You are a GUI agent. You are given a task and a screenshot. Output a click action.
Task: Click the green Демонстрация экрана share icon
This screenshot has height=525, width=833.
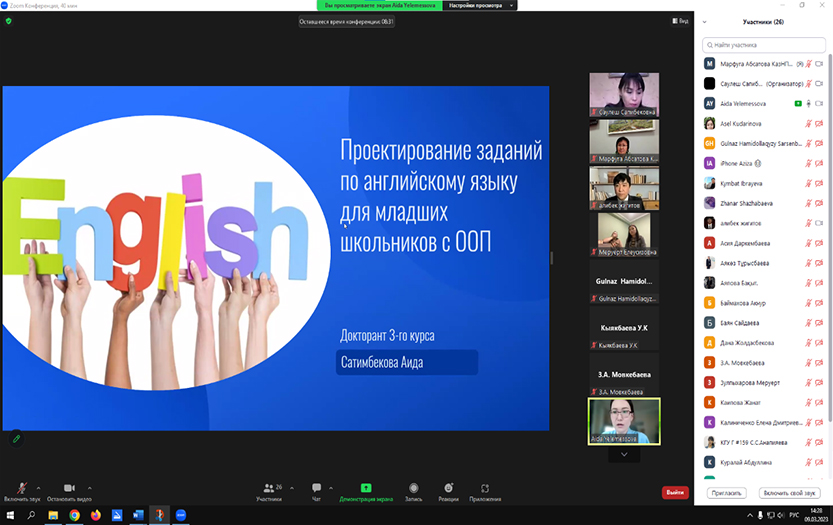point(366,488)
